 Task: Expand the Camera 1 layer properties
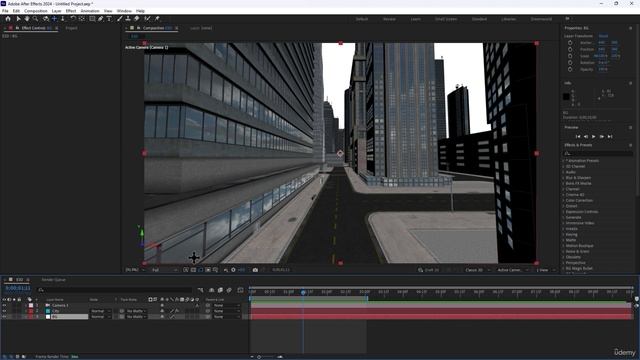tap(26, 305)
